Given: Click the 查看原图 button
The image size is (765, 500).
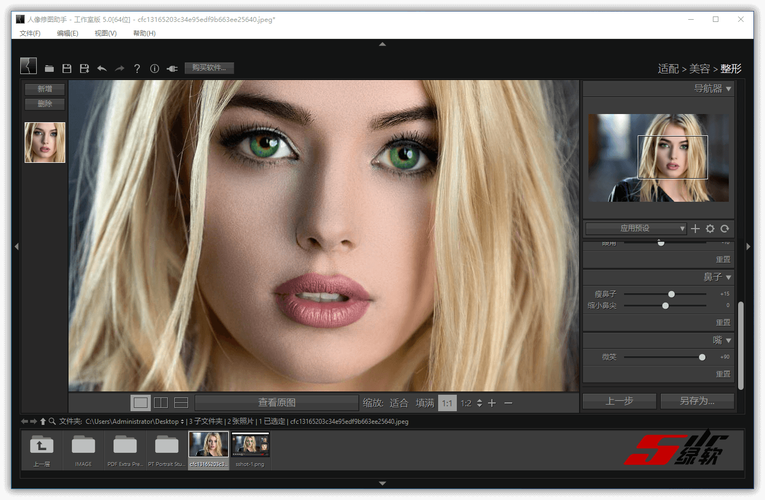Looking at the screenshot, I should click(277, 403).
